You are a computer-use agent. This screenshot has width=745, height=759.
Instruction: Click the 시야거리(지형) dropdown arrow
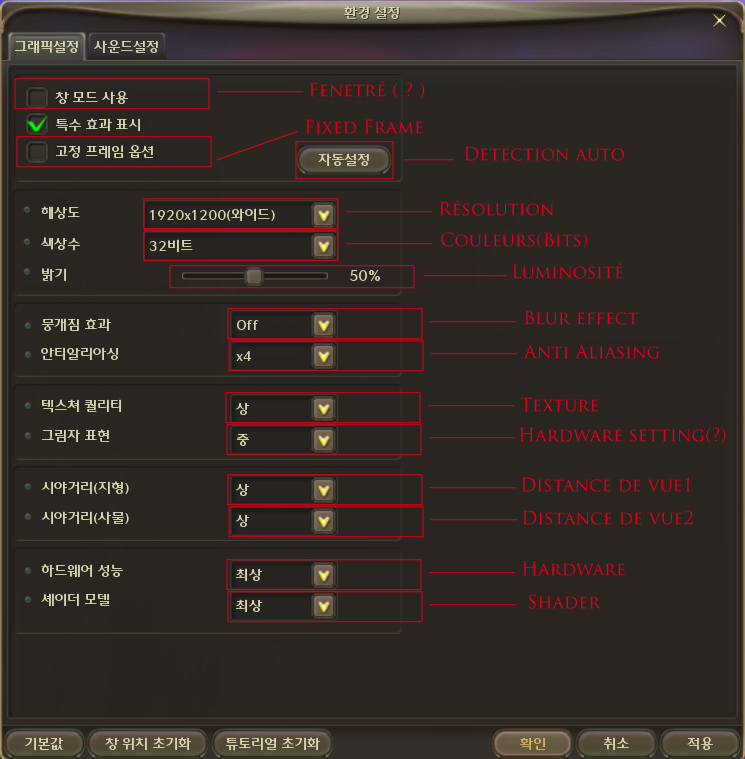[x=324, y=490]
